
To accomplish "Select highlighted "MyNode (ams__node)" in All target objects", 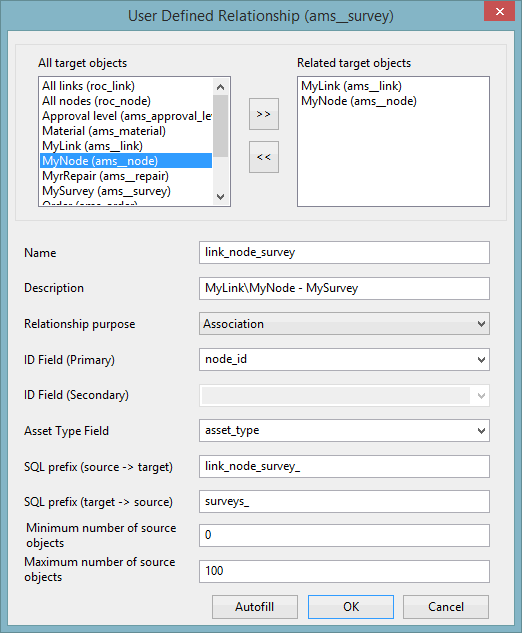I will click(x=126, y=161).
